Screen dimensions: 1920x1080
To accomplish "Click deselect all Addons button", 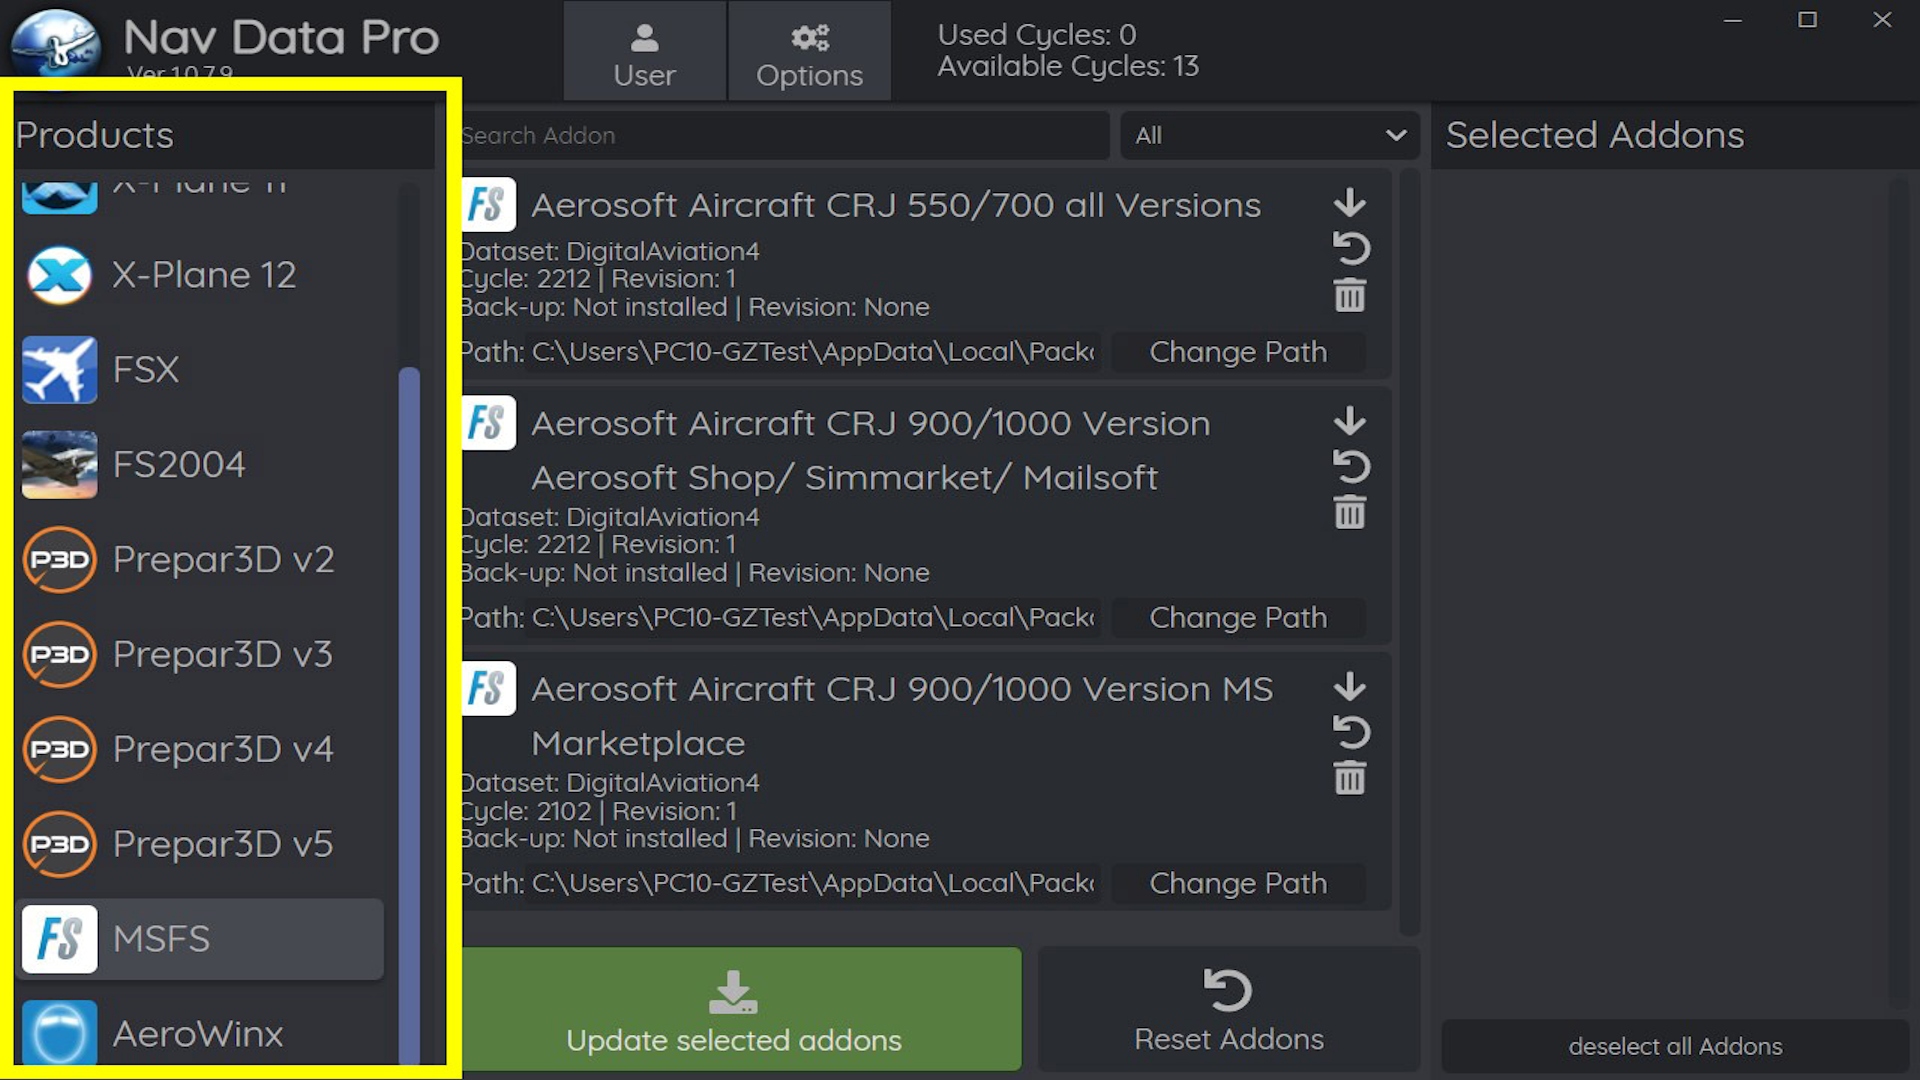I will pos(1675,1046).
